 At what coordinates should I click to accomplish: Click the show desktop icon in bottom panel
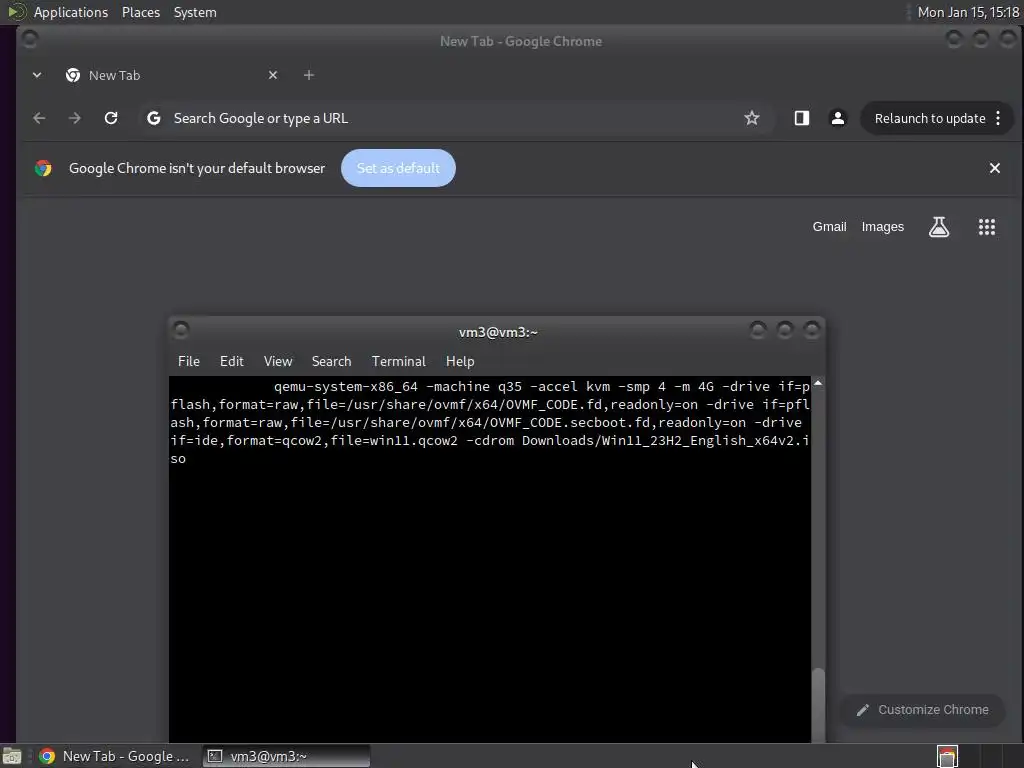[x=12, y=756]
